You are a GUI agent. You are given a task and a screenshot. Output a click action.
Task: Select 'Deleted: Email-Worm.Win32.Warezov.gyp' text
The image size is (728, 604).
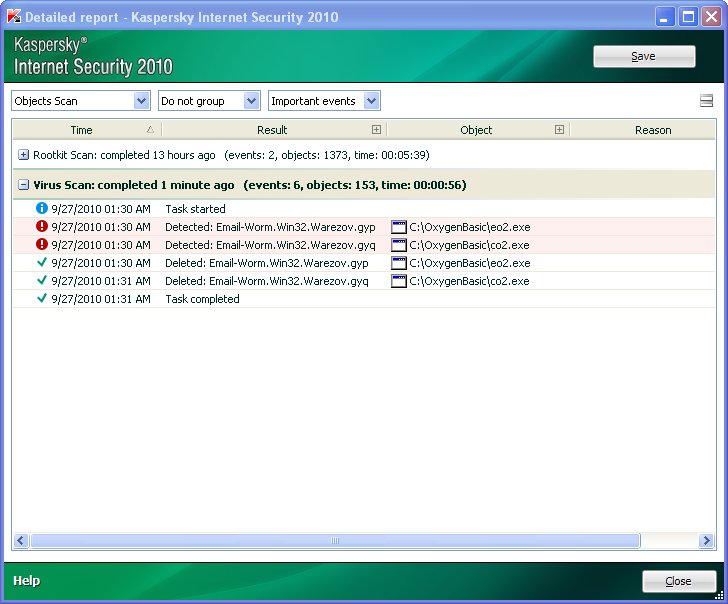click(x=267, y=263)
